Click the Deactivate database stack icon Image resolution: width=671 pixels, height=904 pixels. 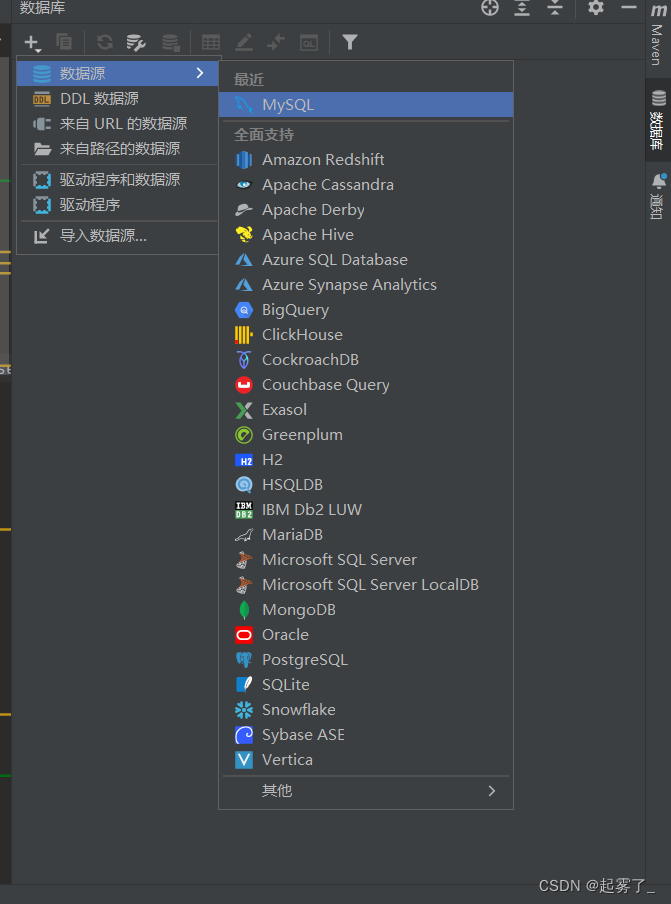[171, 43]
